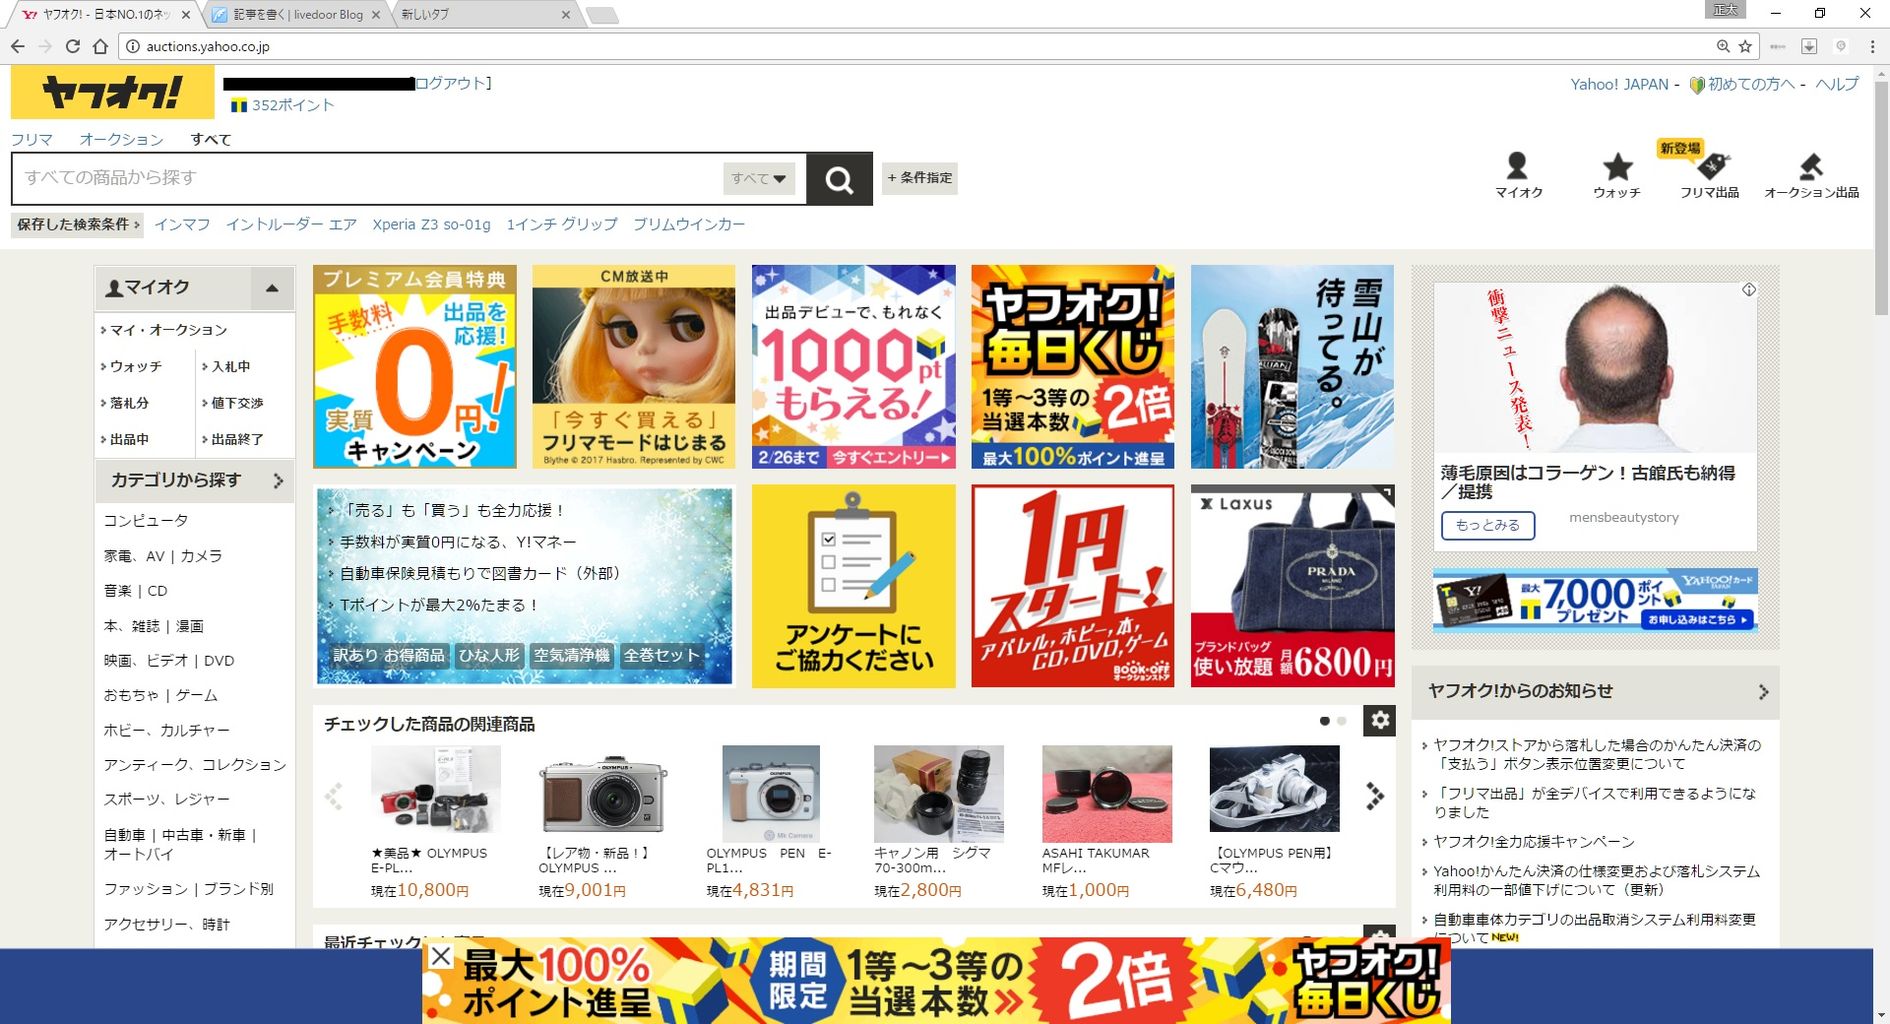The width and height of the screenshot is (1890, 1024).
Task: Go to the browser home page
Action: (x=100, y=46)
